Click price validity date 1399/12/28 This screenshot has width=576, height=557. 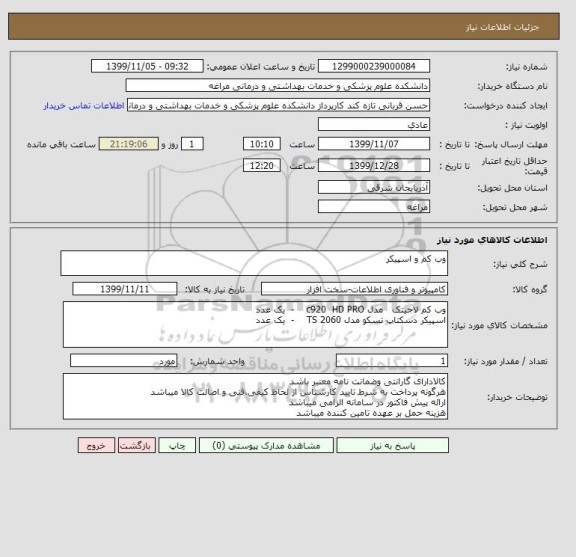pyautogui.click(x=374, y=165)
